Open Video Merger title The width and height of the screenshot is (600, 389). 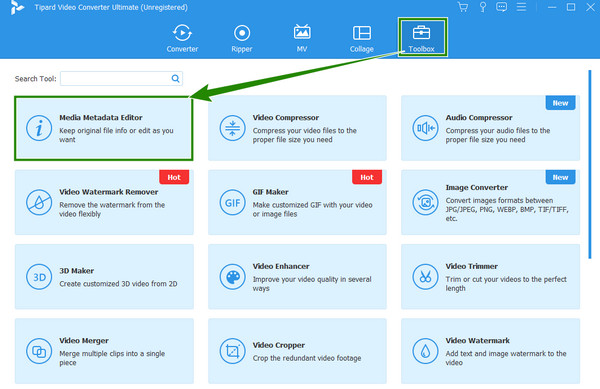click(x=84, y=340)
